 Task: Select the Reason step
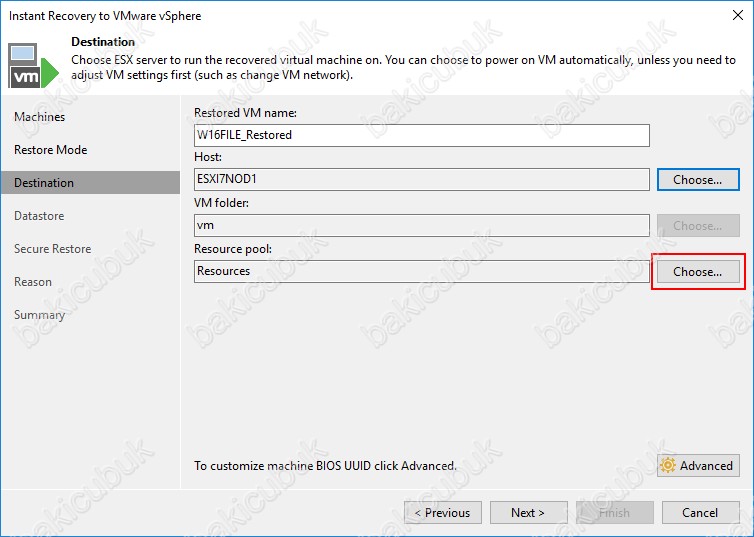pyautogui.click(x=33, y=282)
